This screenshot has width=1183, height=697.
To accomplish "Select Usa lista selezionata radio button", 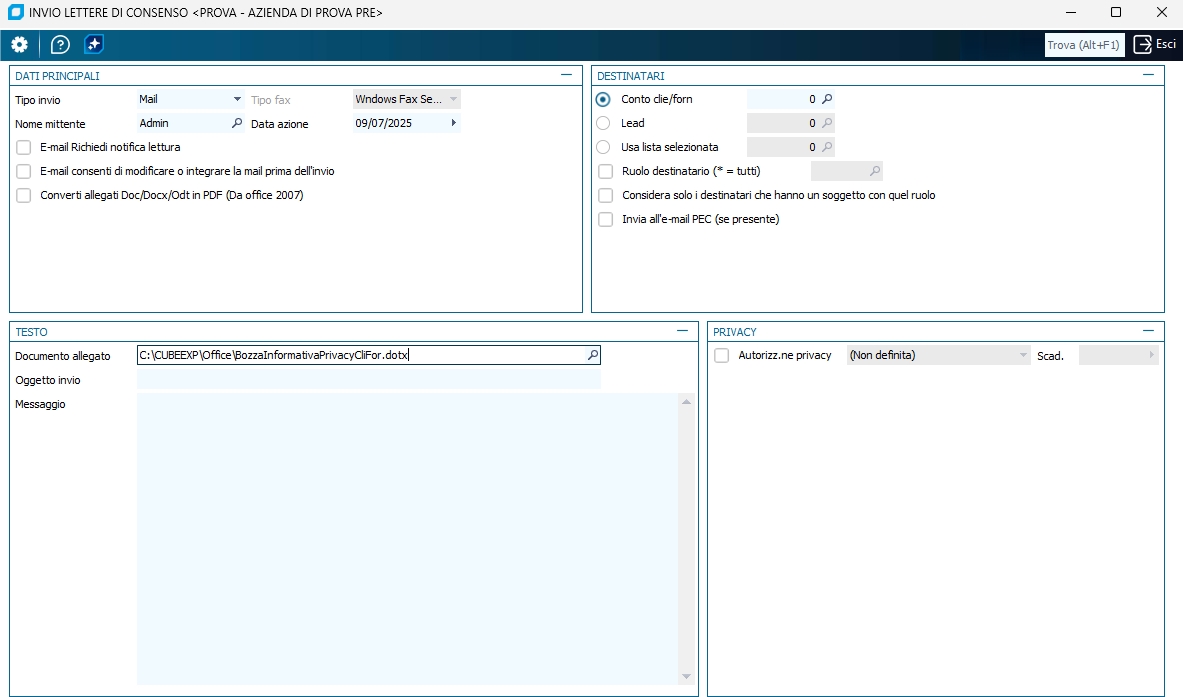I will [603, 147].
